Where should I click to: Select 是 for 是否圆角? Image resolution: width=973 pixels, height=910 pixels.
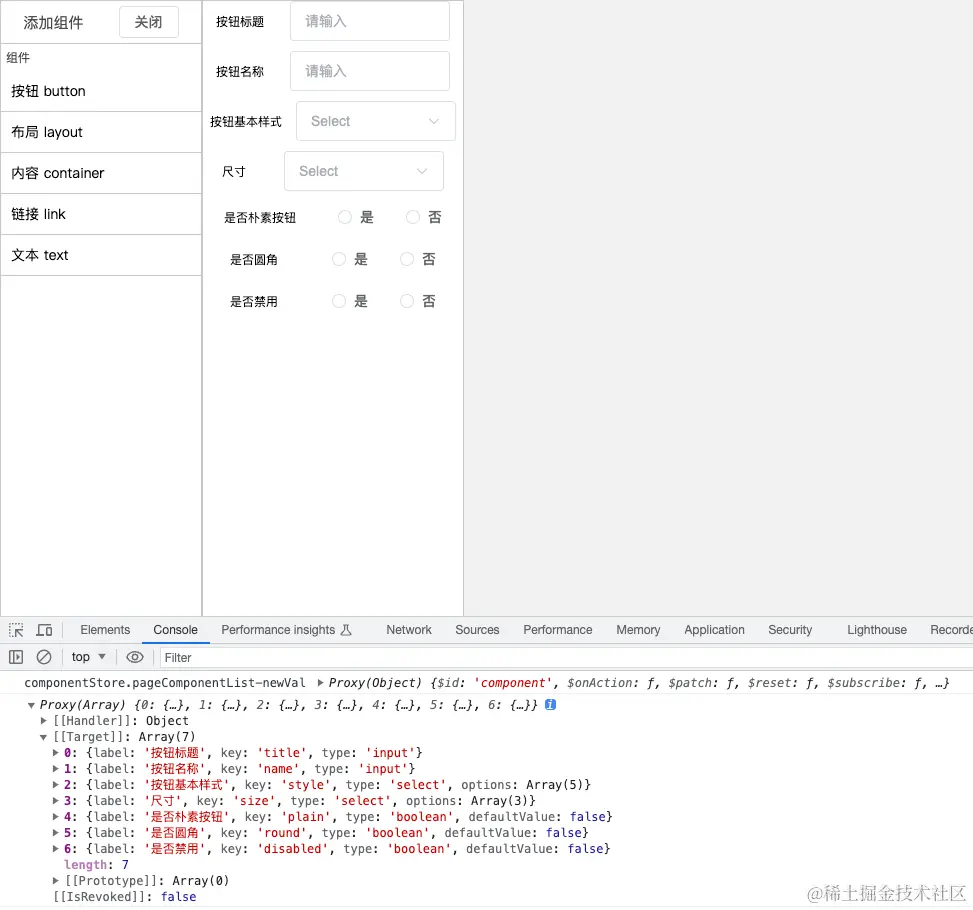coord(339,259)
